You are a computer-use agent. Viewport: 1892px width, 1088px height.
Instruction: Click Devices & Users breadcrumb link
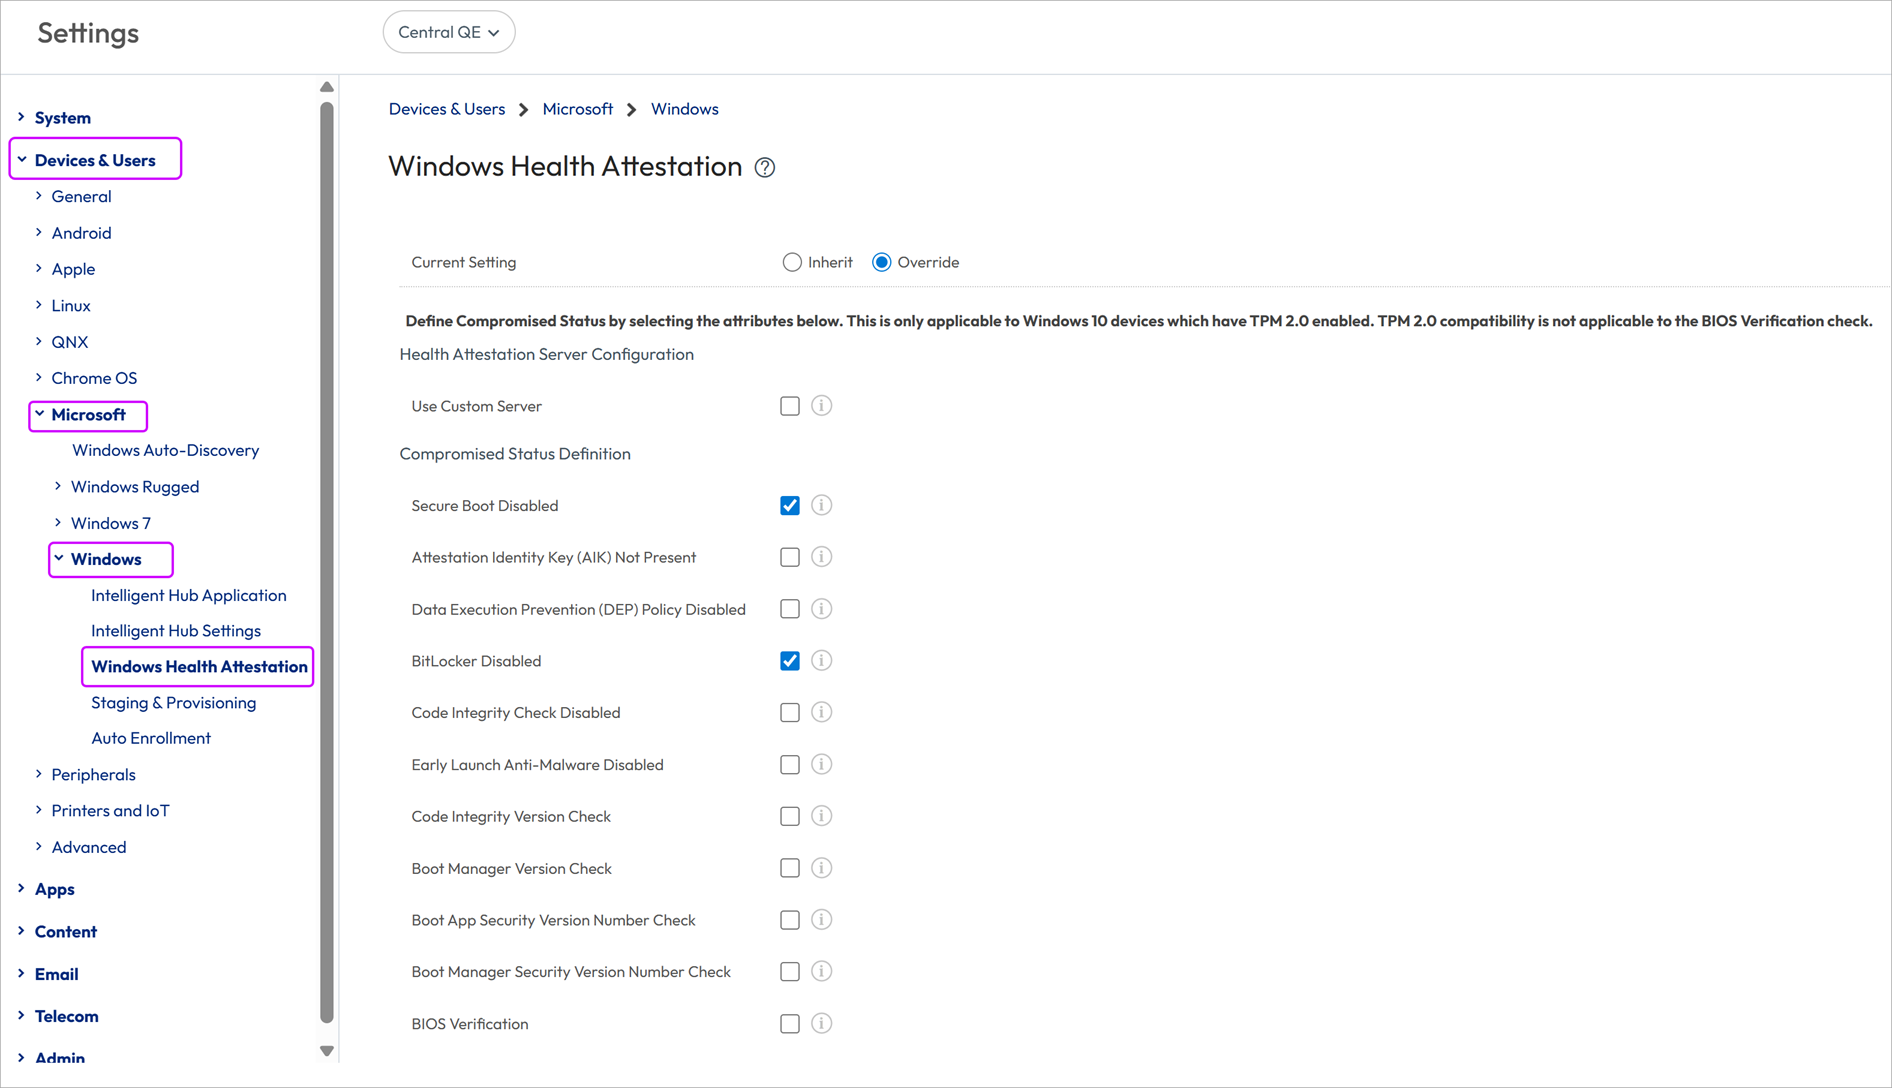point(447,109)
